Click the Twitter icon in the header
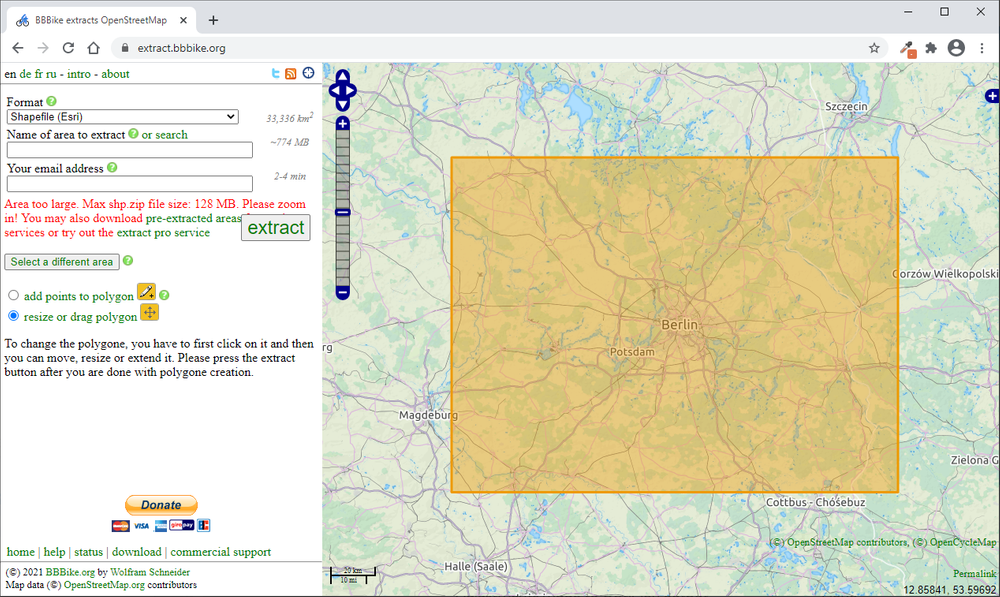 [x=276, y=73]
